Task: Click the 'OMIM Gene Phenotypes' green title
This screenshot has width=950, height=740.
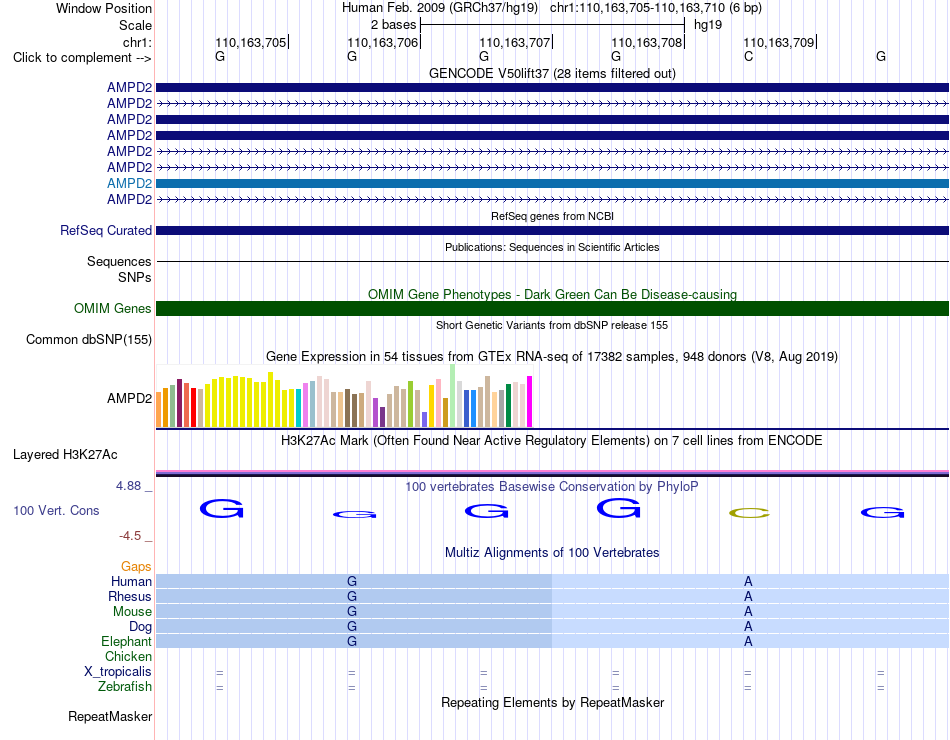Action: 552,295
